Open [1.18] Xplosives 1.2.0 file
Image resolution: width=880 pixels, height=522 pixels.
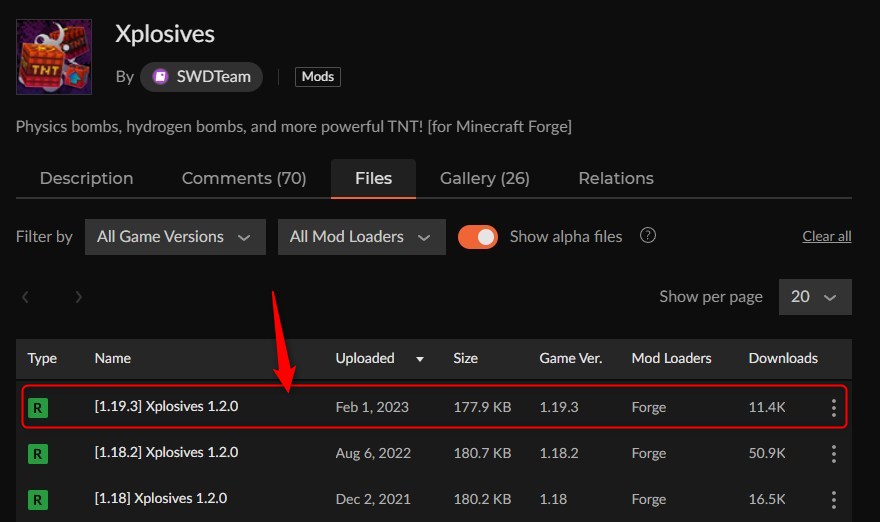pos(161,498)
